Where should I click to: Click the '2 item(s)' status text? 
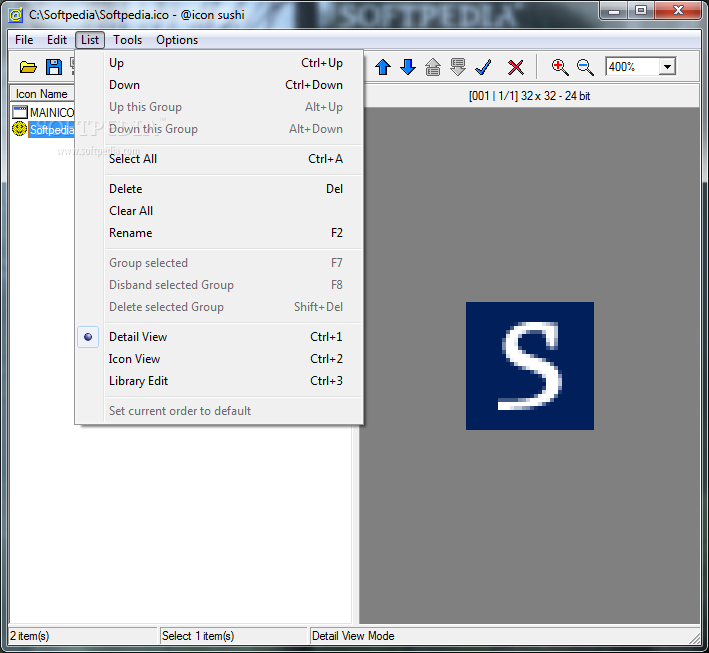point(30,636)
